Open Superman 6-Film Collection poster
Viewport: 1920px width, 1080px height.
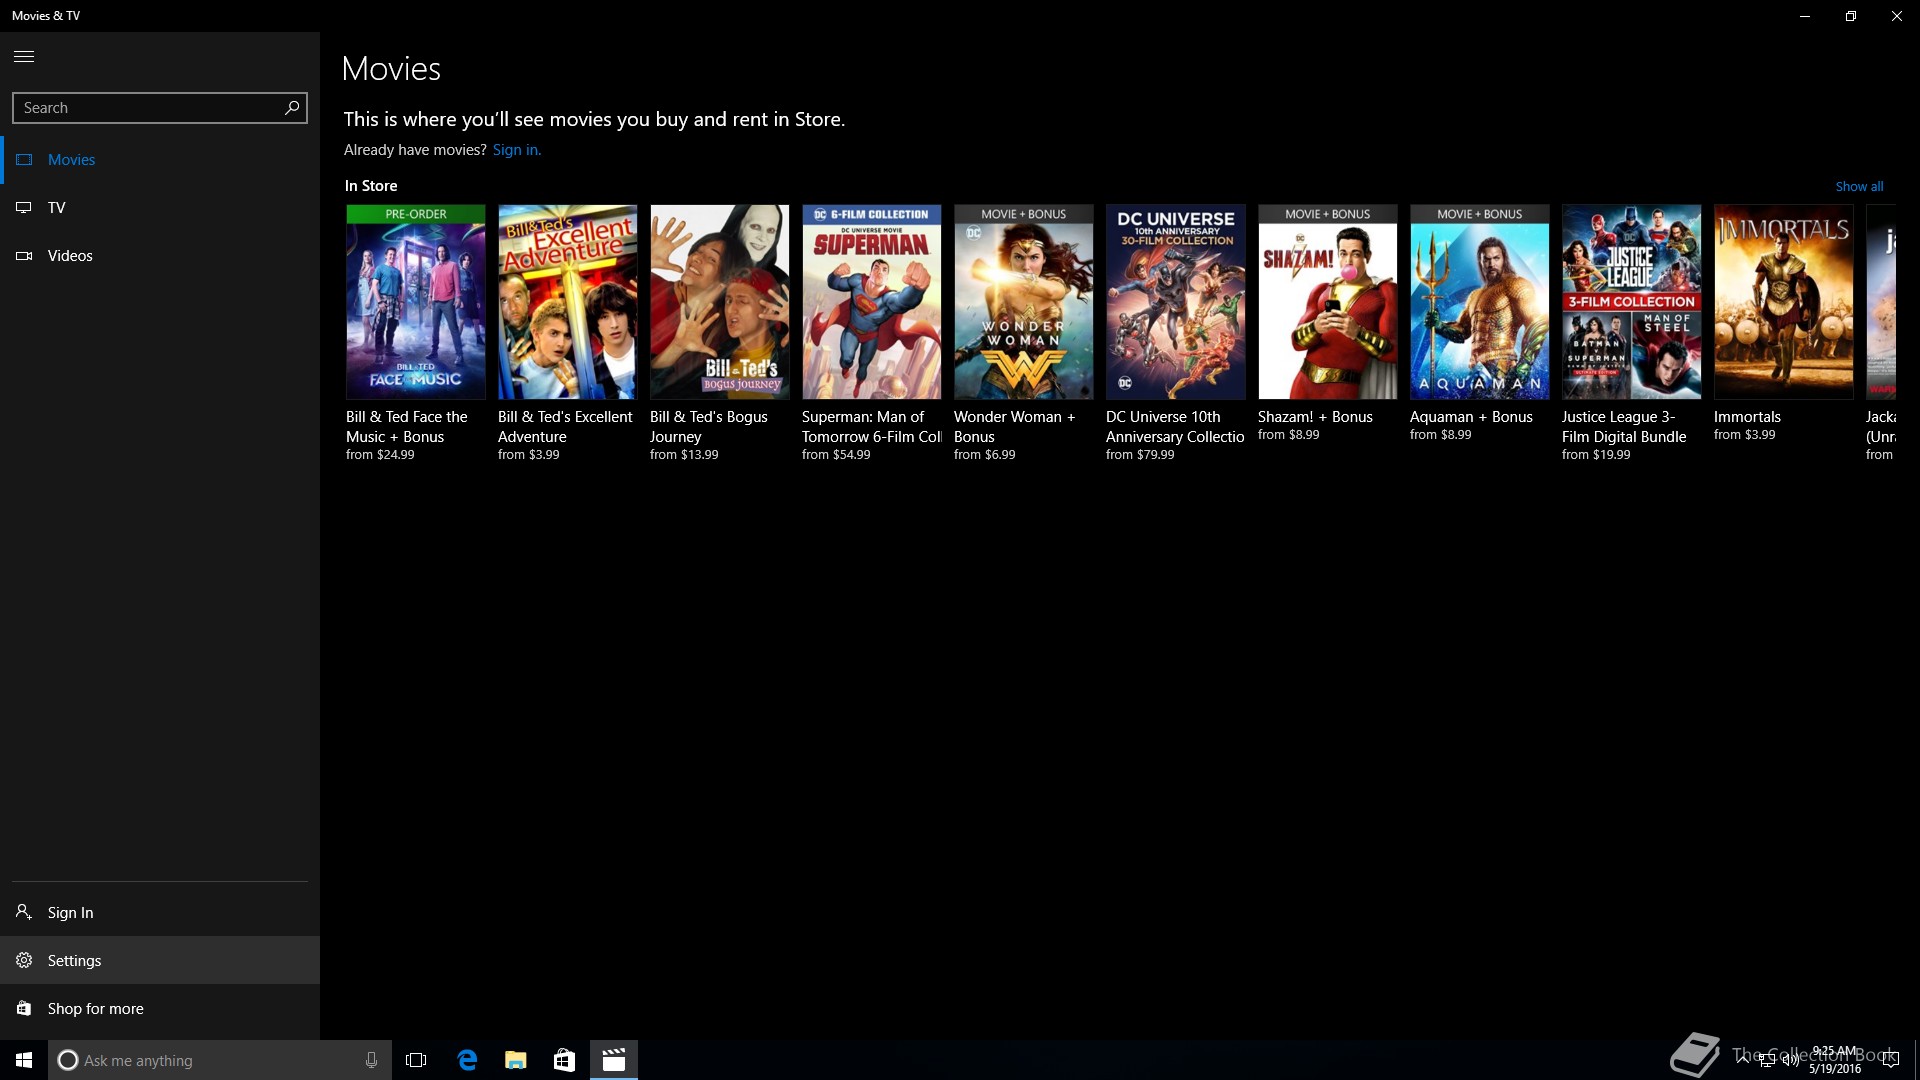(872, 302)
